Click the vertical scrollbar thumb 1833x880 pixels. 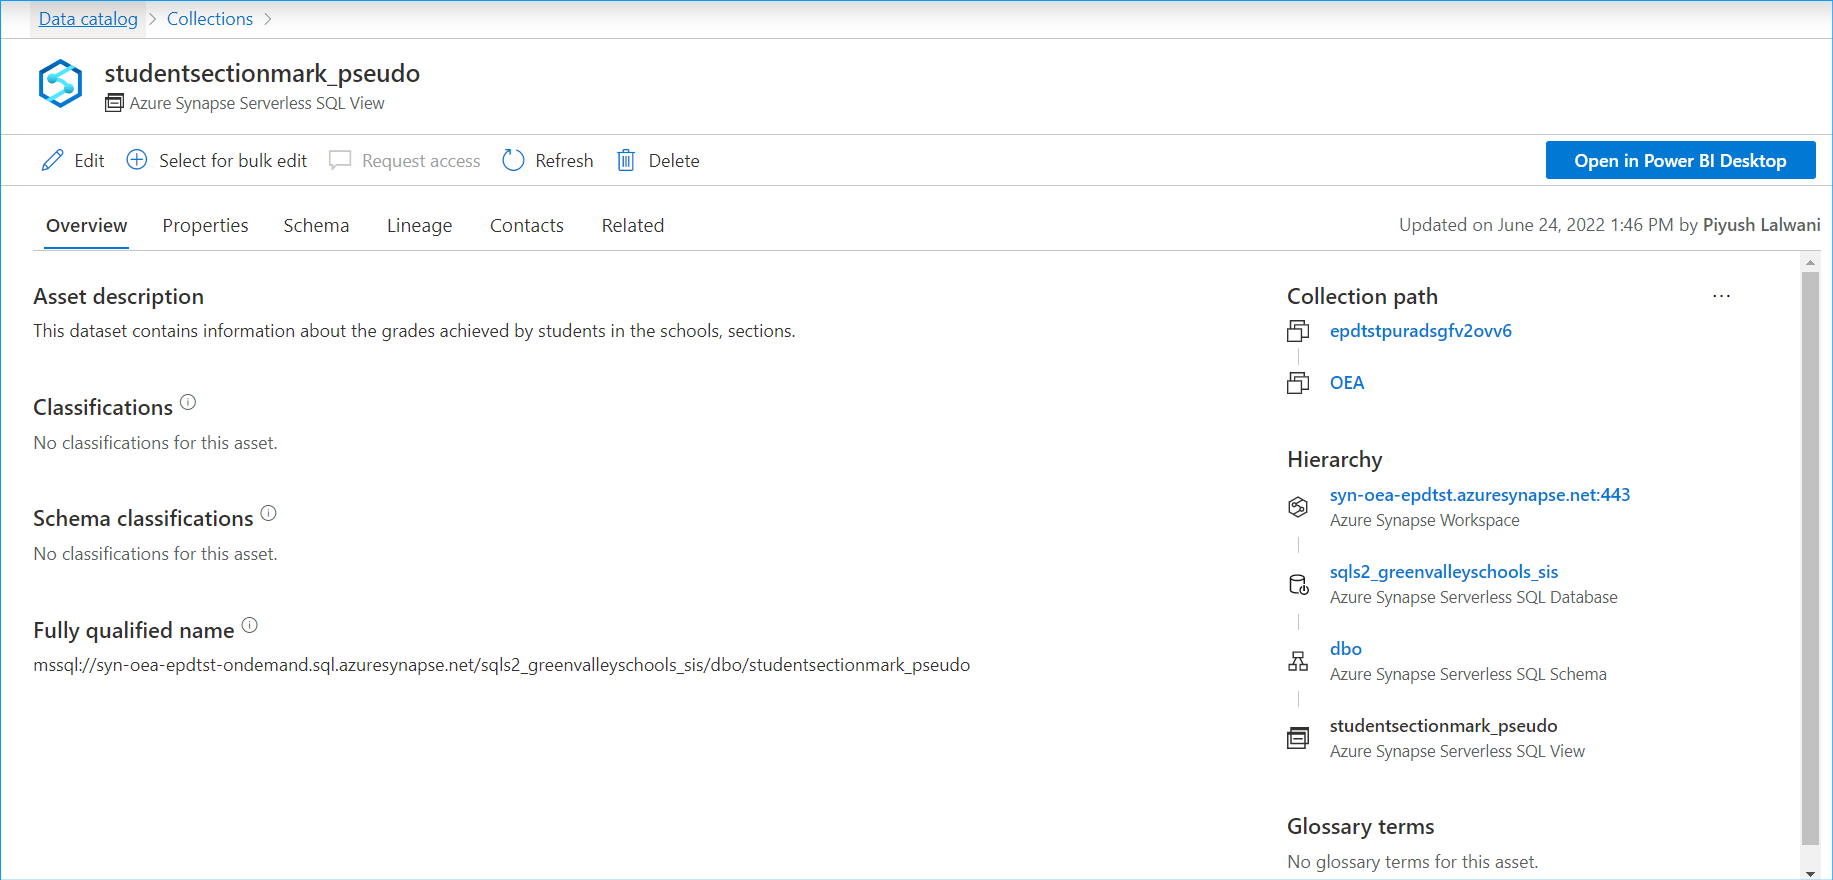tap(1810, 559)
